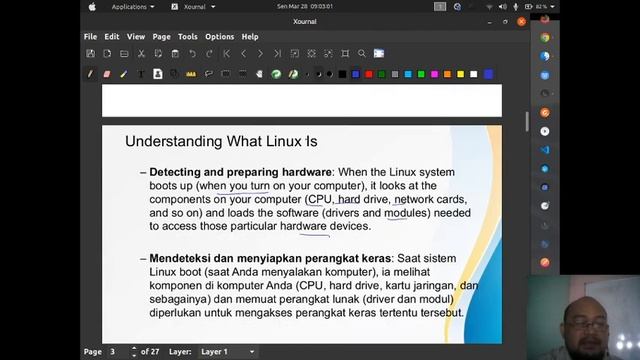Image resolution: width=640 pixels, height=360 pixels.
Task: Create a new journal via New icon
Action: [x=107, y=53]
